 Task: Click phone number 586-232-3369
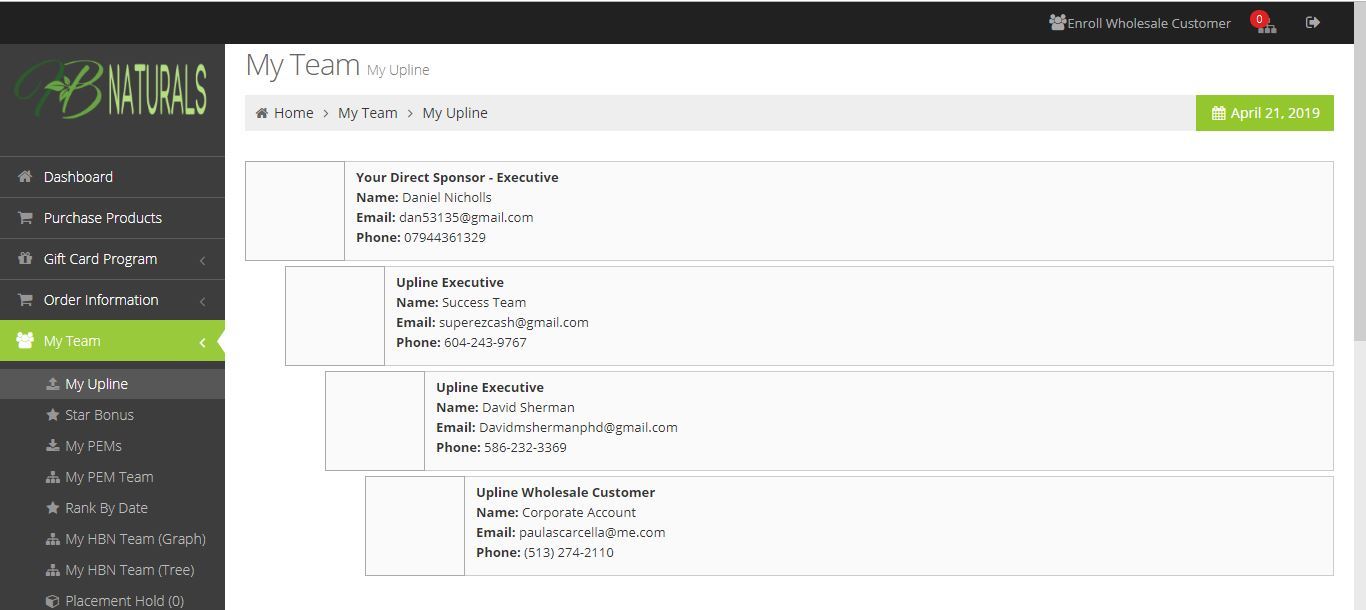(525, 447)
